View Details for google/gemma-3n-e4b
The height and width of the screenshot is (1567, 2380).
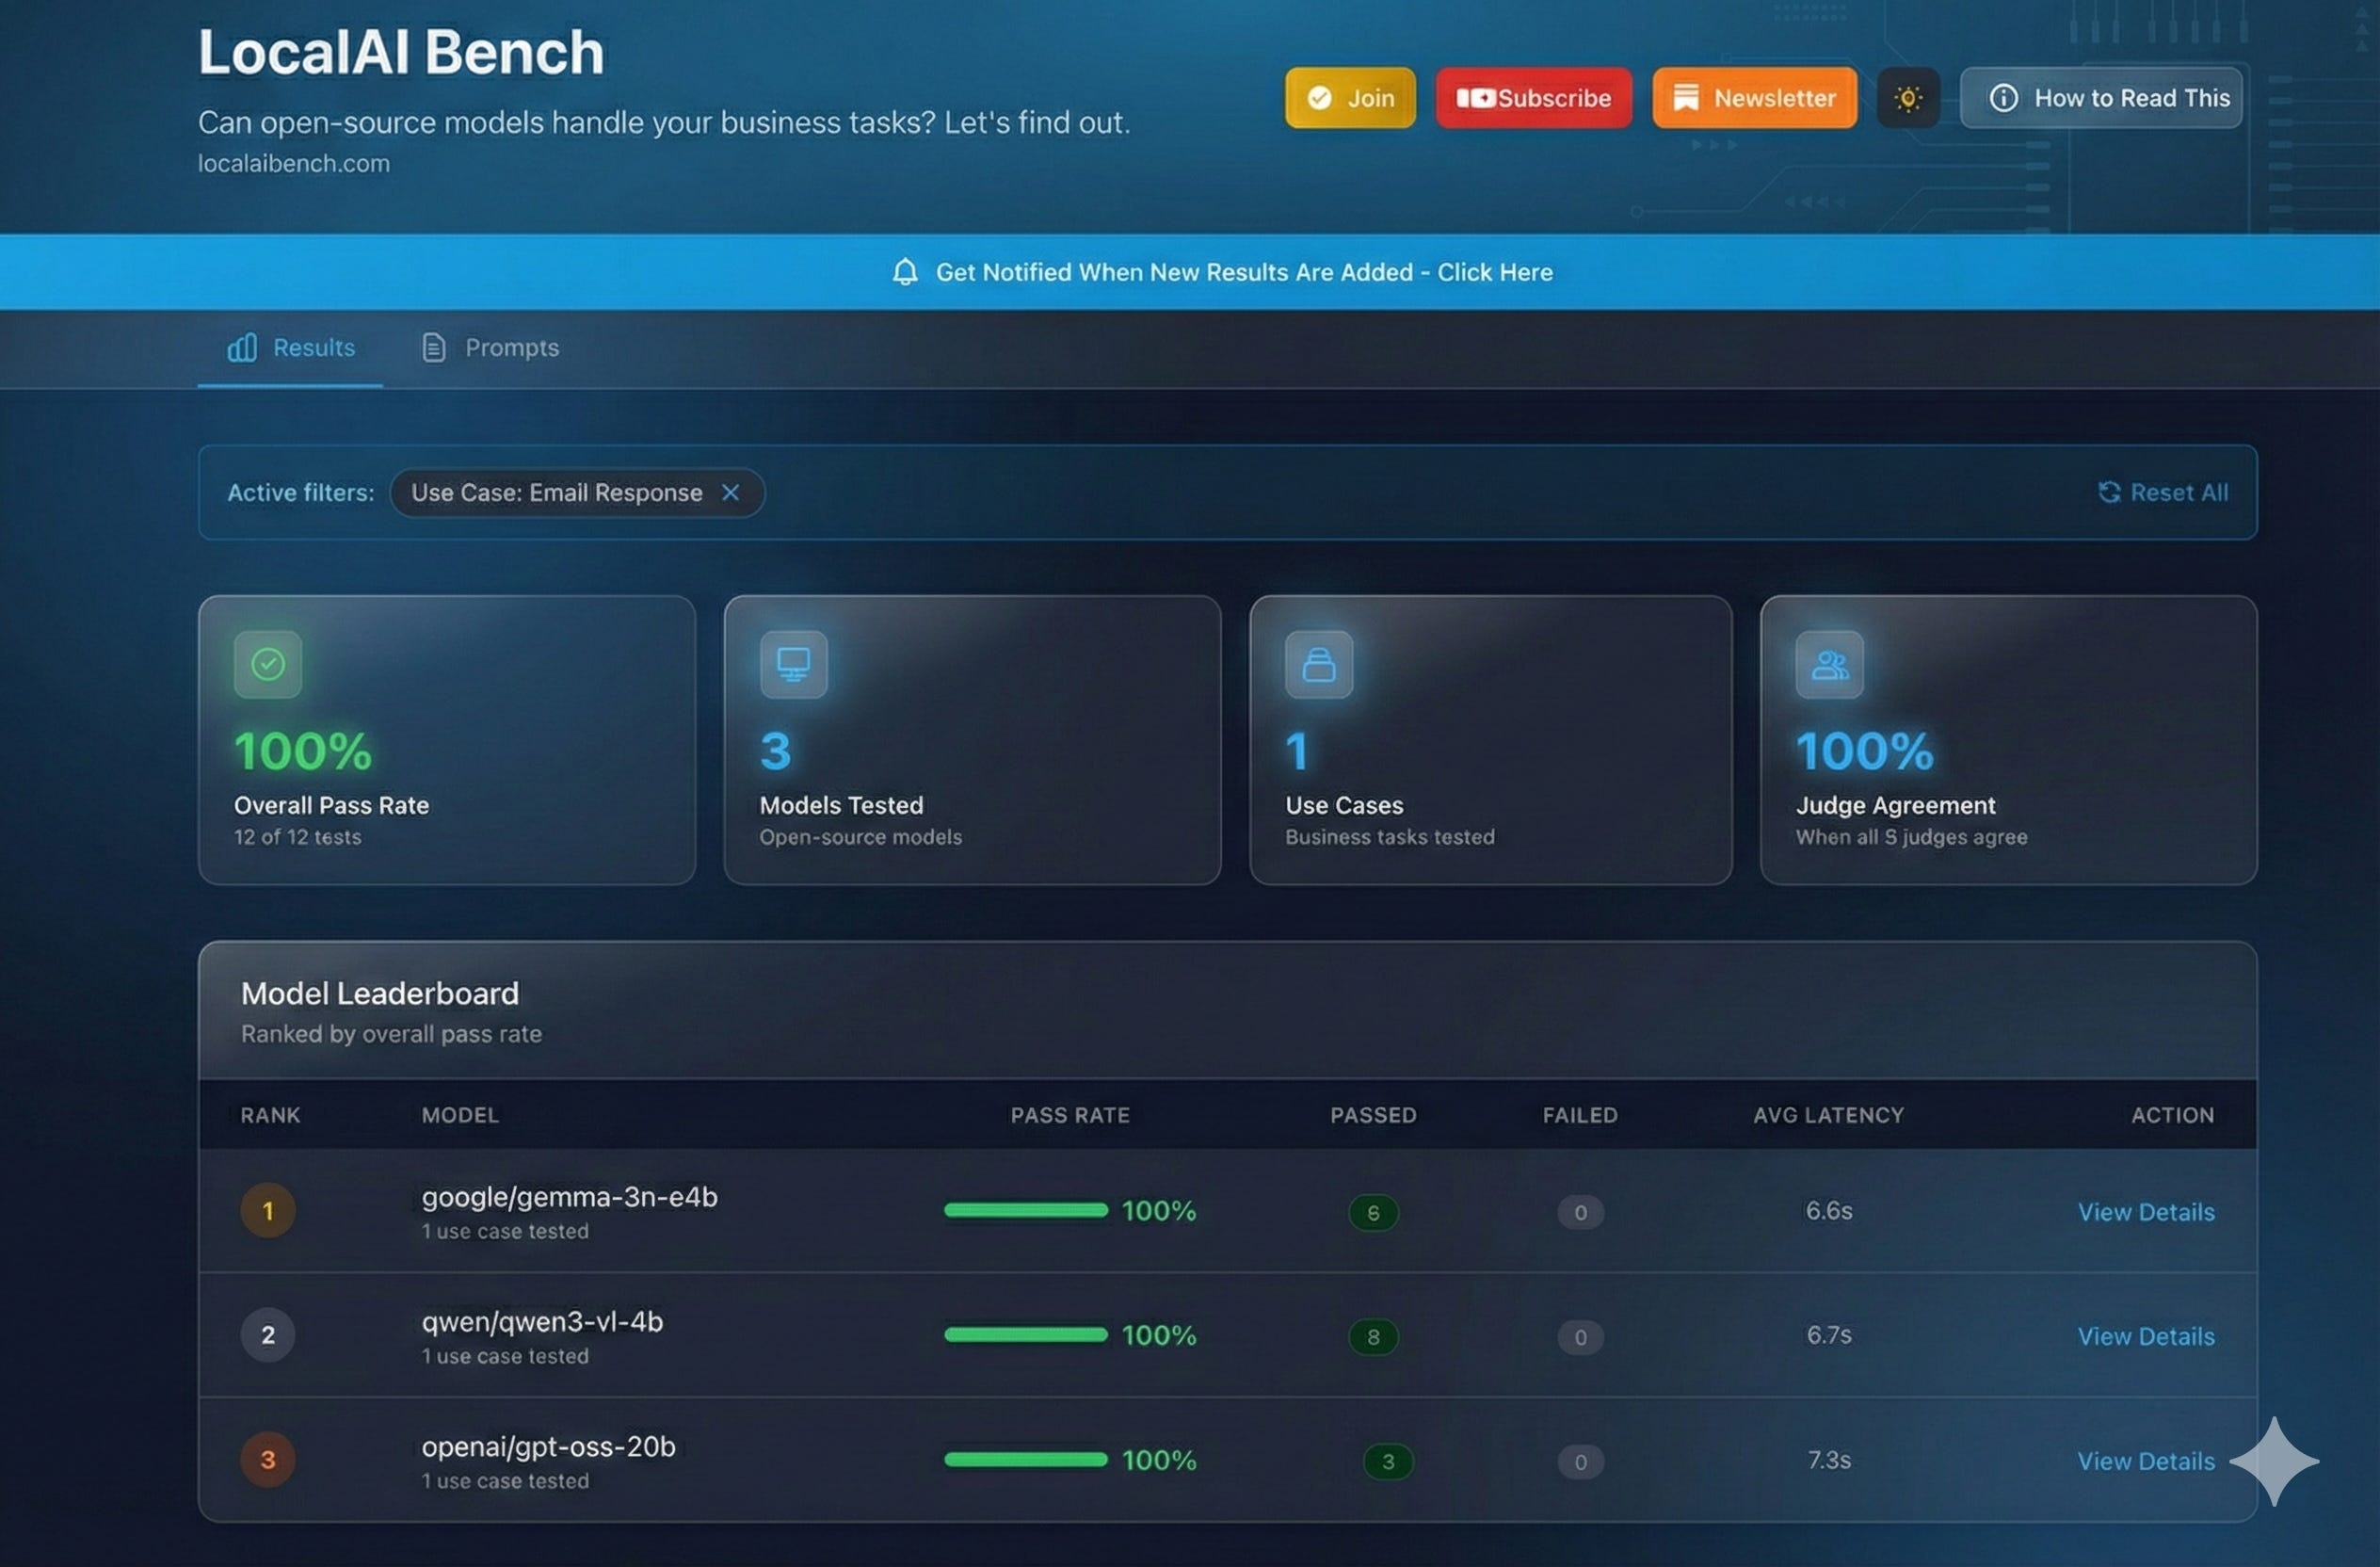tap(2146, 1212)
